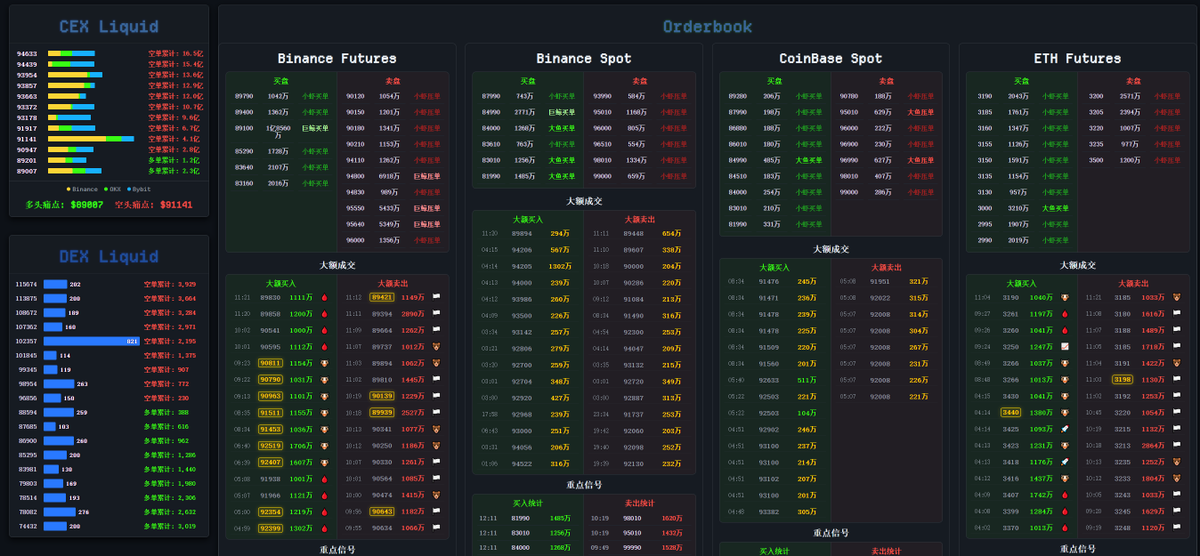
Task: Click white flag icon on ETH Futures 1120万 row
Action: click(x=1176, y=528)
